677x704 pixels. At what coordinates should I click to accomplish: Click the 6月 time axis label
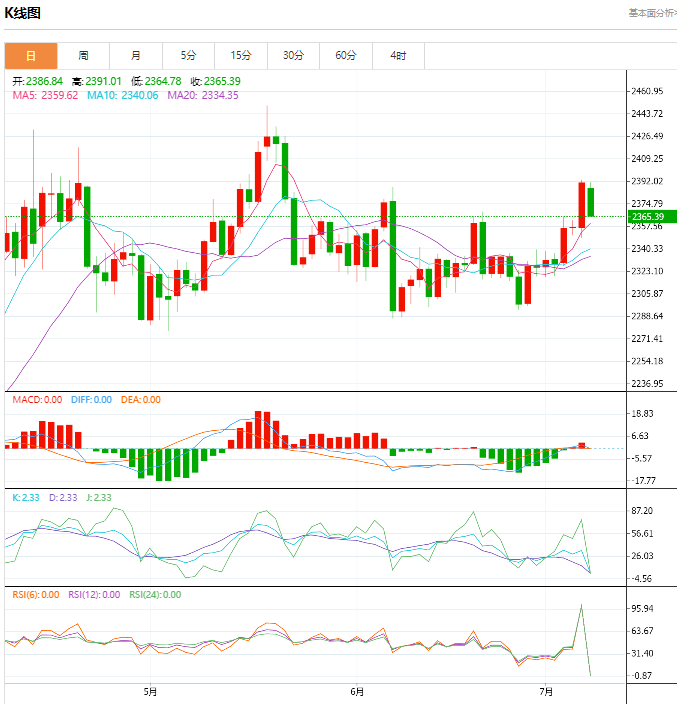[x=357, y=692]
